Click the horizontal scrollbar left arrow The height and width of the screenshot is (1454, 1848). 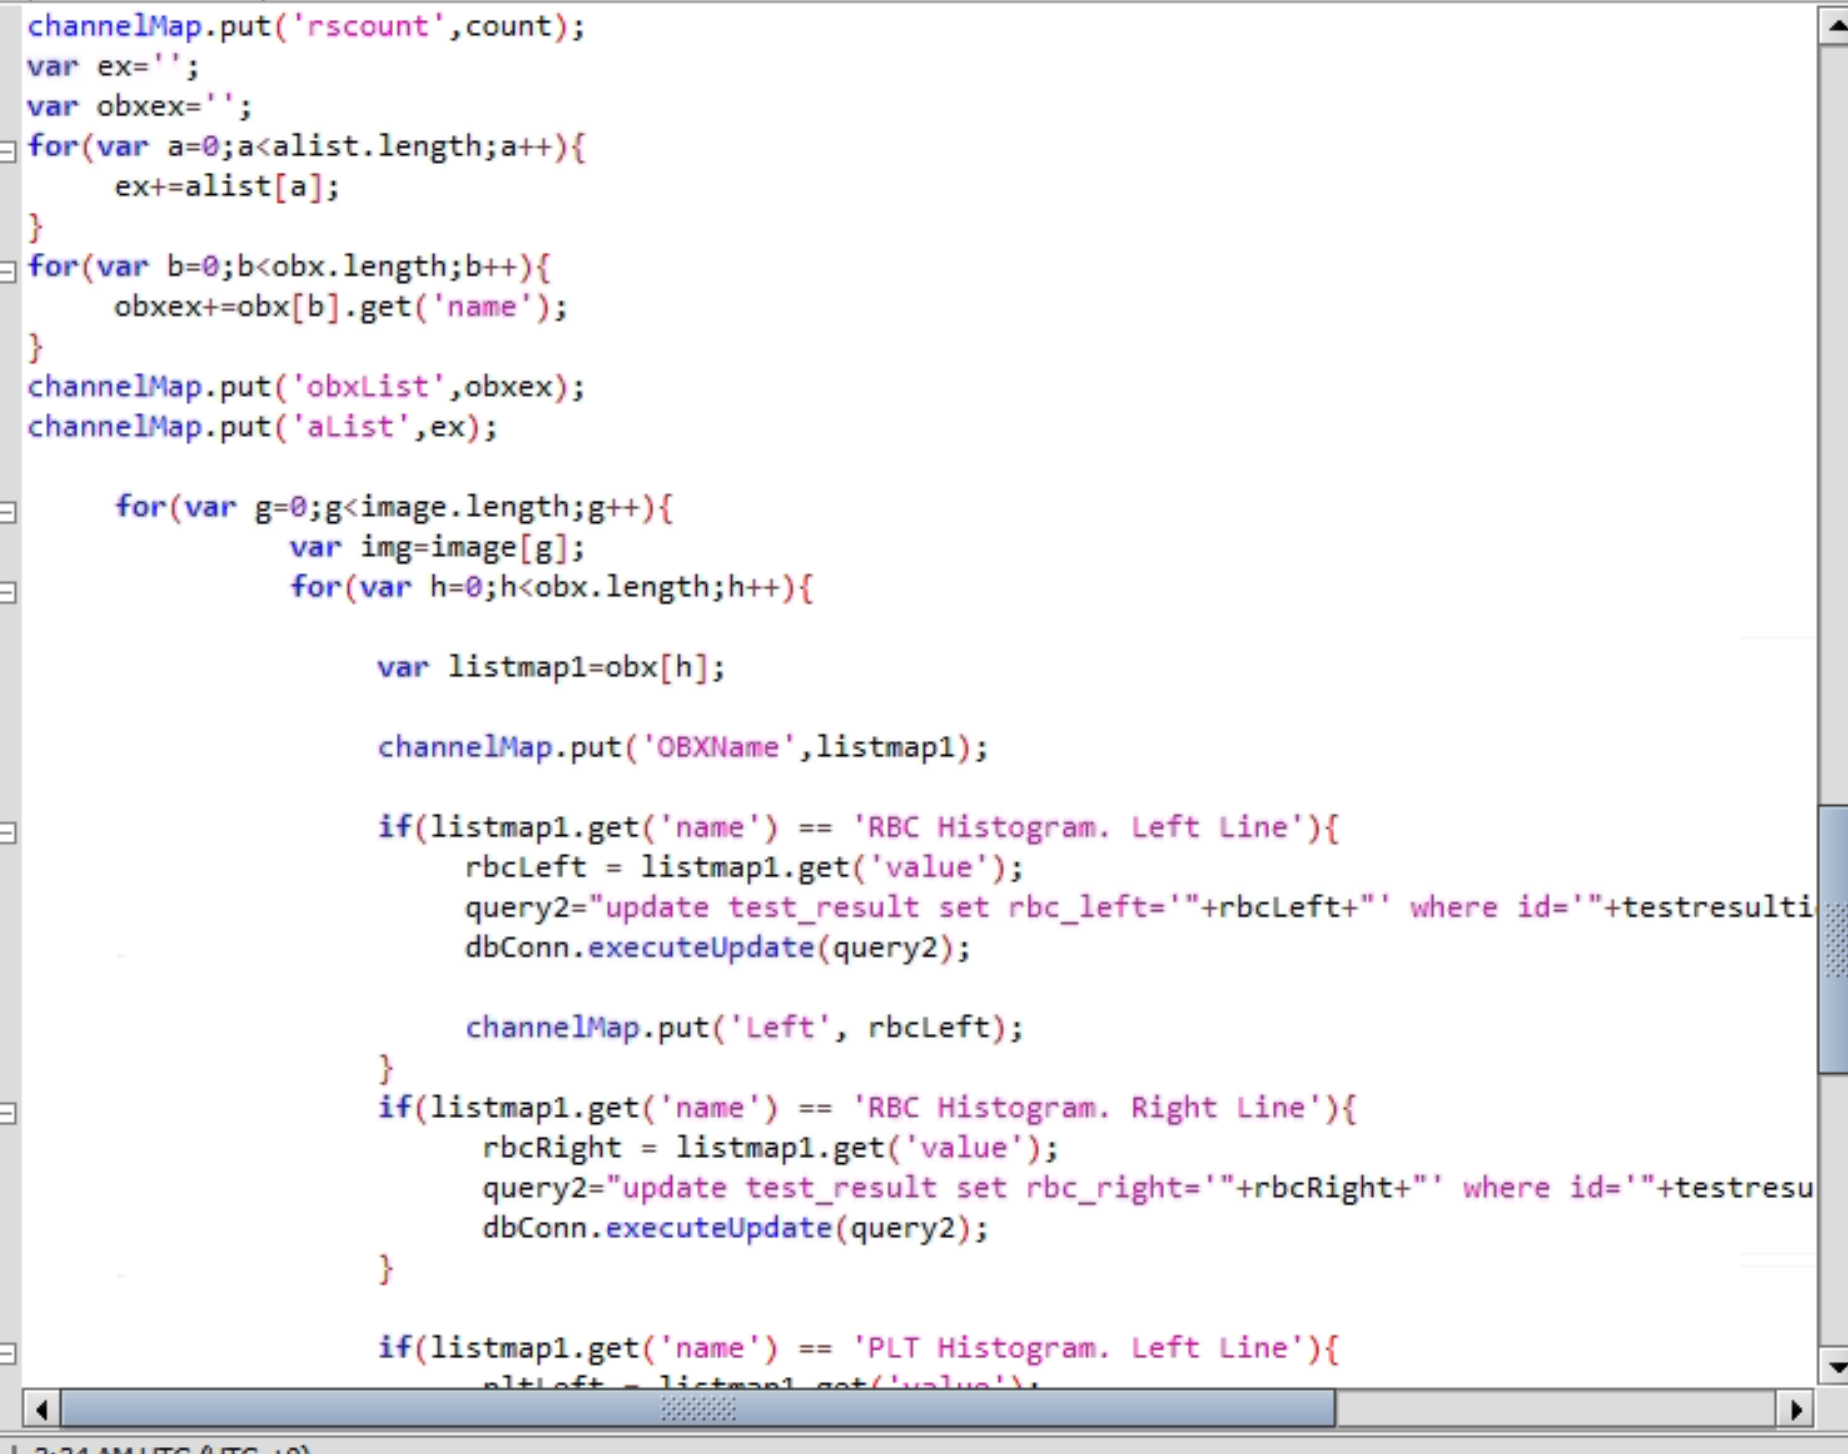(x=41, y=1410)
